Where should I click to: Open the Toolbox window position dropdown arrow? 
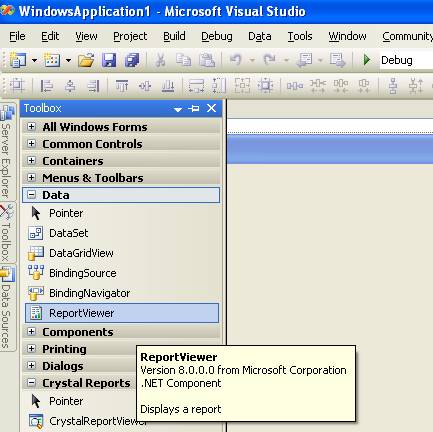(x=178, y=109)
